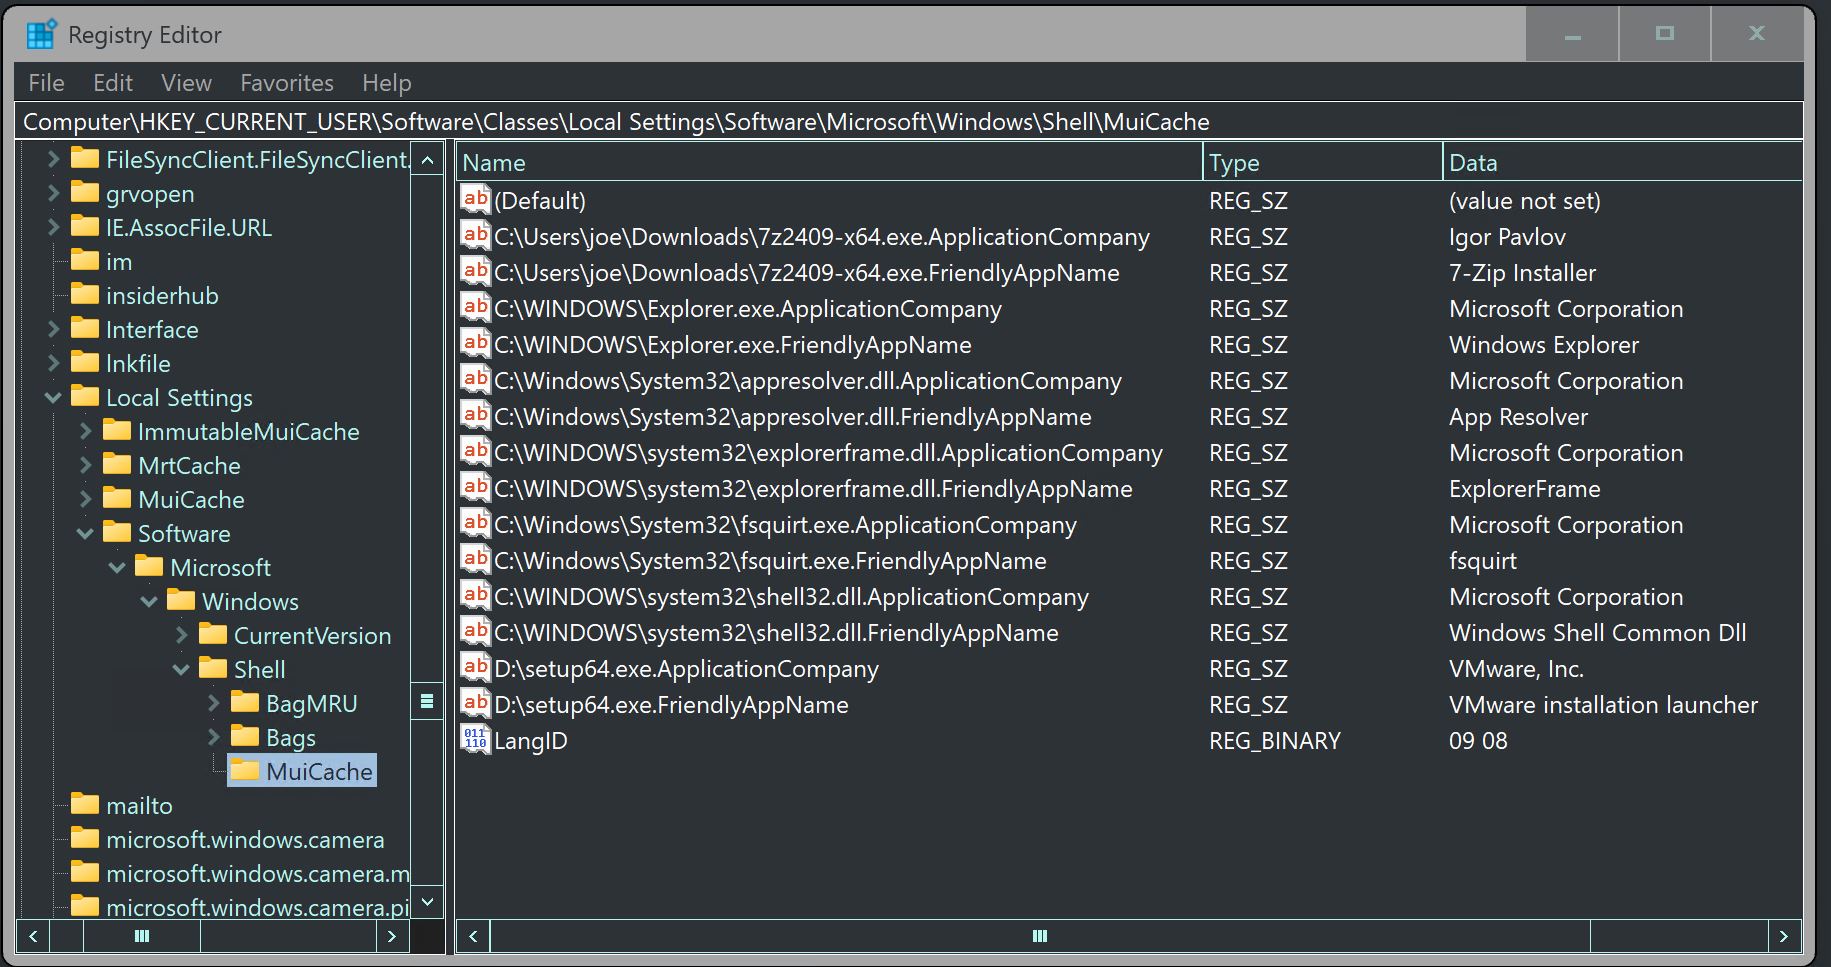The width and height of the screenshot is (1831, 967).
Task: Click the folder icon of the insiderhub key
Action: click(85, 294)
